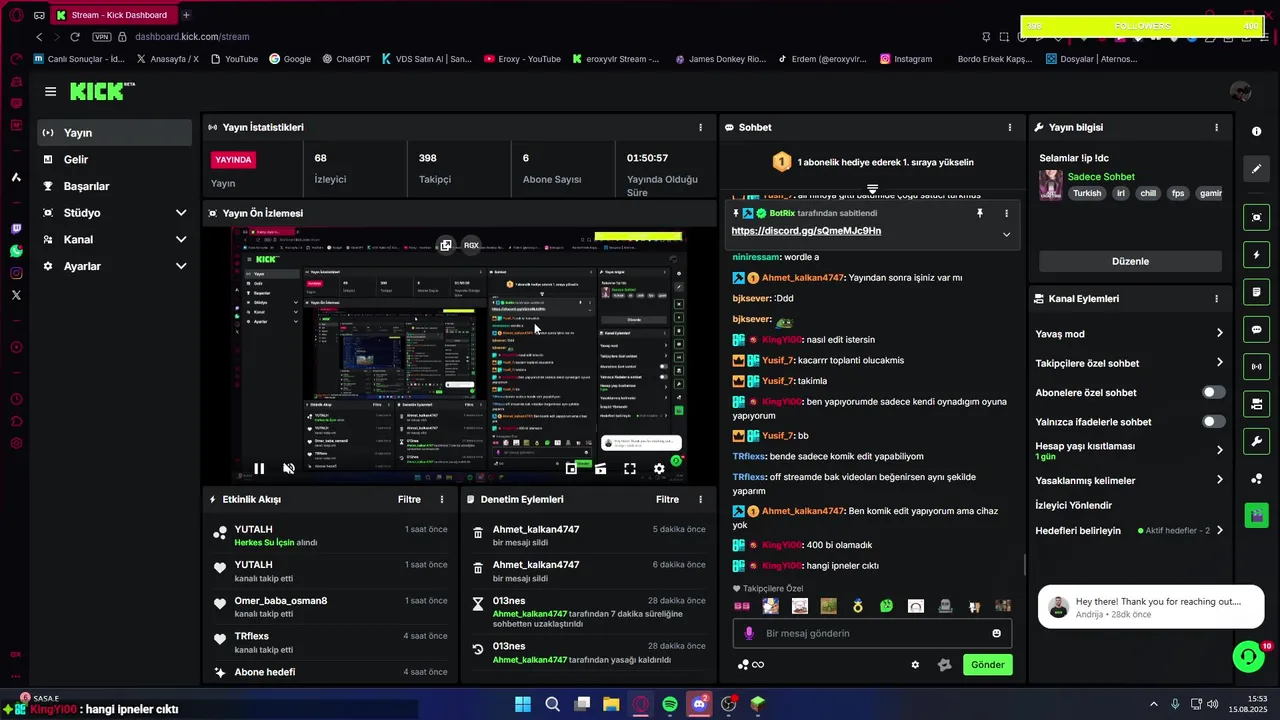Click İzleyici Yönlendir option
The height and width of the screenshot is (720, 1280).
1073,505
